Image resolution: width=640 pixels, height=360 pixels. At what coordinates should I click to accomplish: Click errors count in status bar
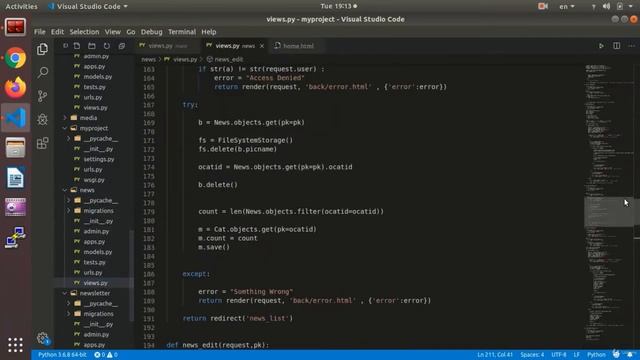[x=100, y=355]
